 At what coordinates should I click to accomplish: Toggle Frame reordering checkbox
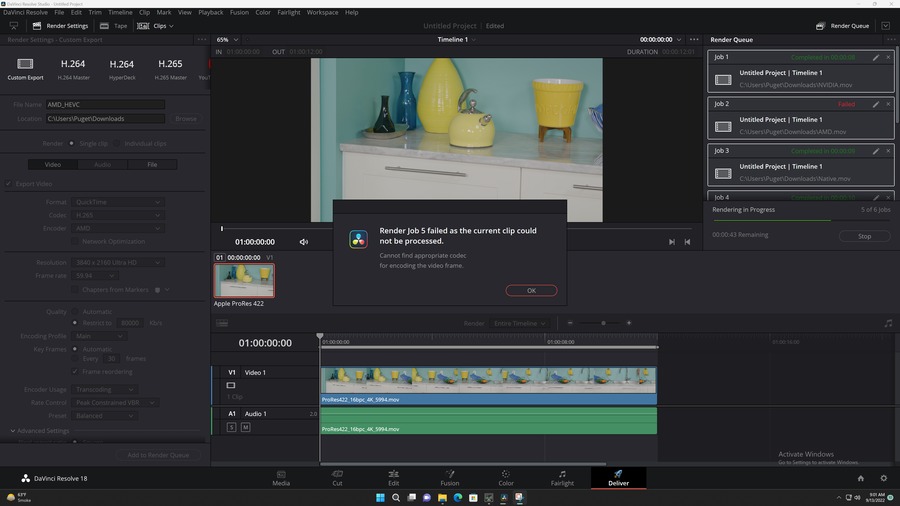coord(75,372)
